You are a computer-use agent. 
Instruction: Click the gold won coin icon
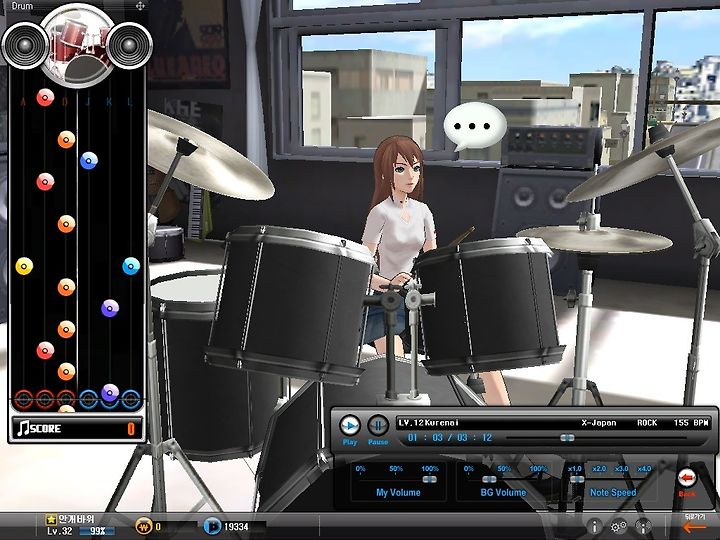[143, 526]
